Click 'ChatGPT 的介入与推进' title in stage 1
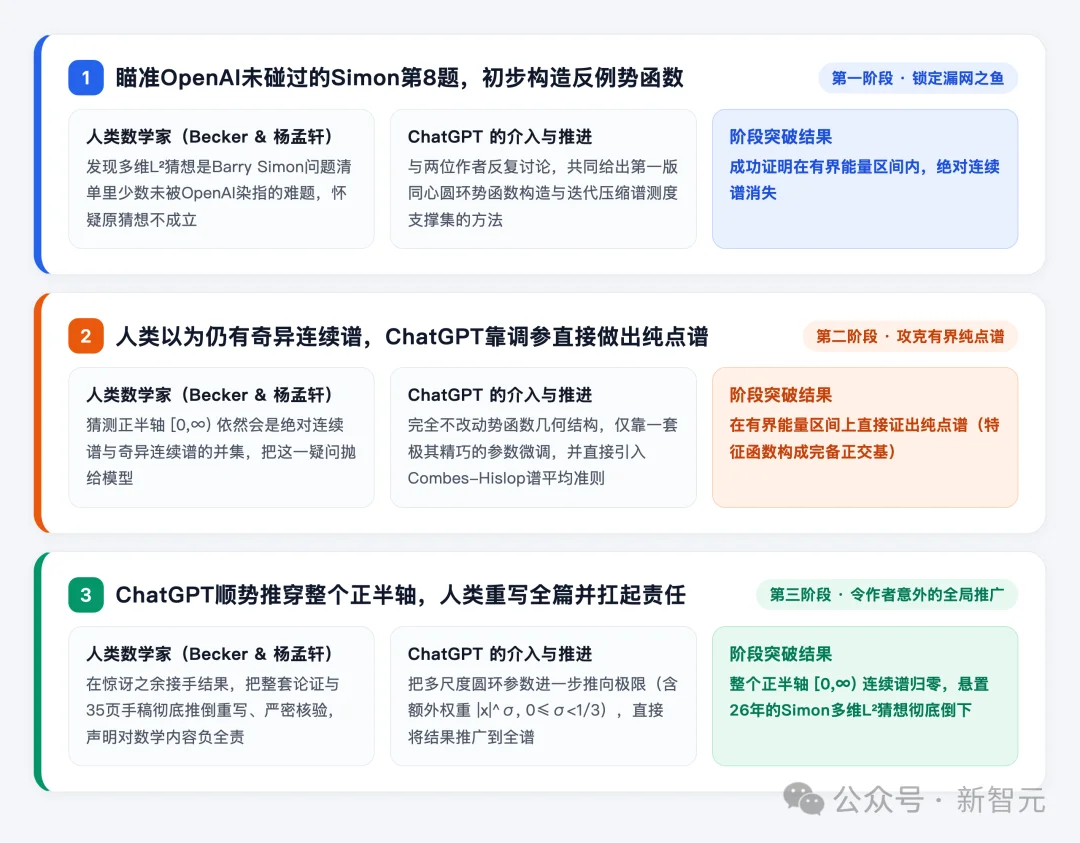The height and width of the screenshot is (843, 1080). 499,136
